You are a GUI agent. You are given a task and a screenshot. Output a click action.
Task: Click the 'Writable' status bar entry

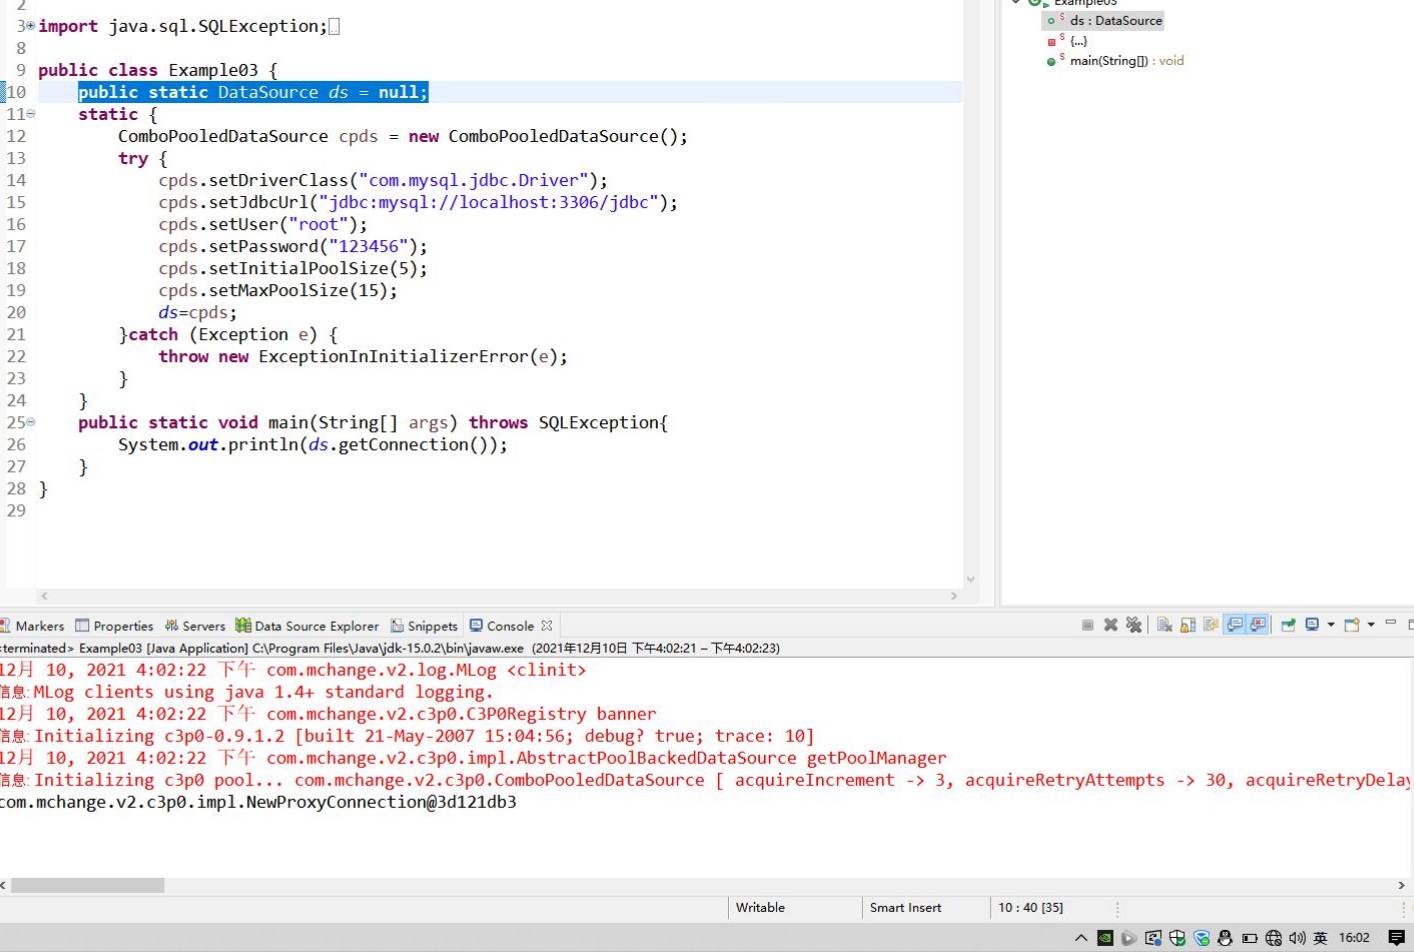[760, 908]
